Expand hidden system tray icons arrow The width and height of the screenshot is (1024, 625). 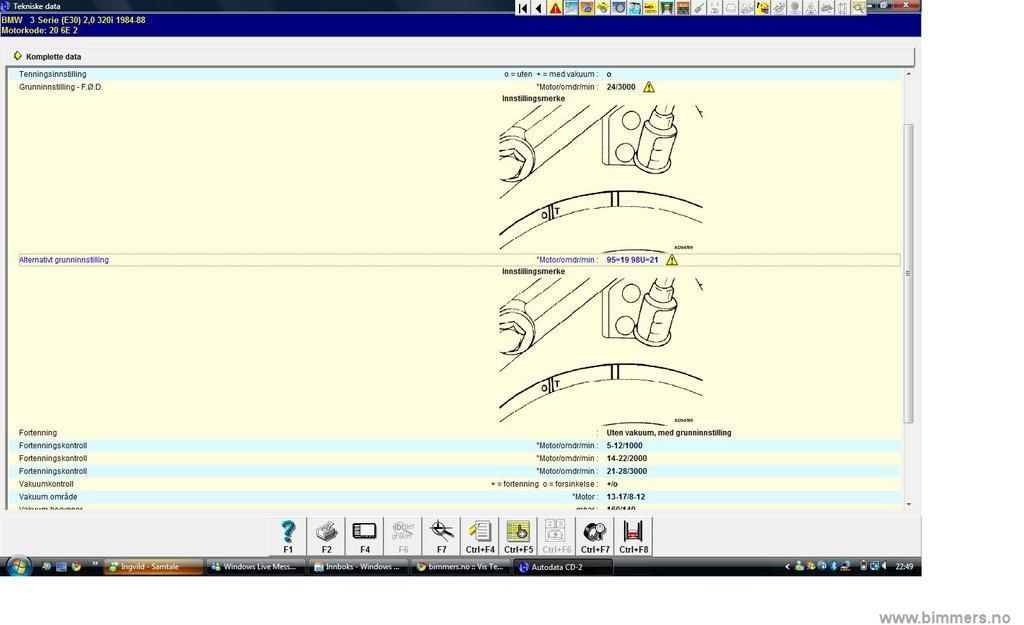[788, 566]
